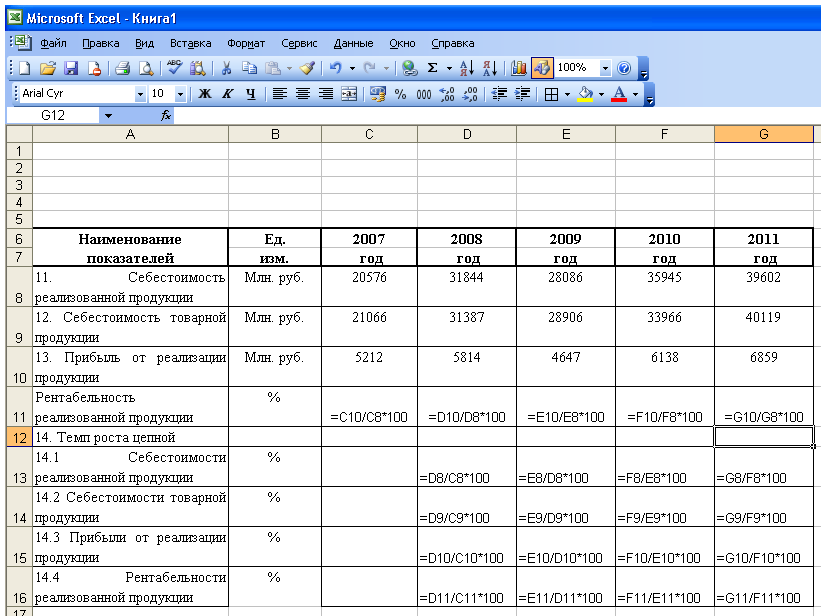The height and width of the screenshot is (616, 821).
Task: Apply red font color A
Action: (x=619, y=94)
